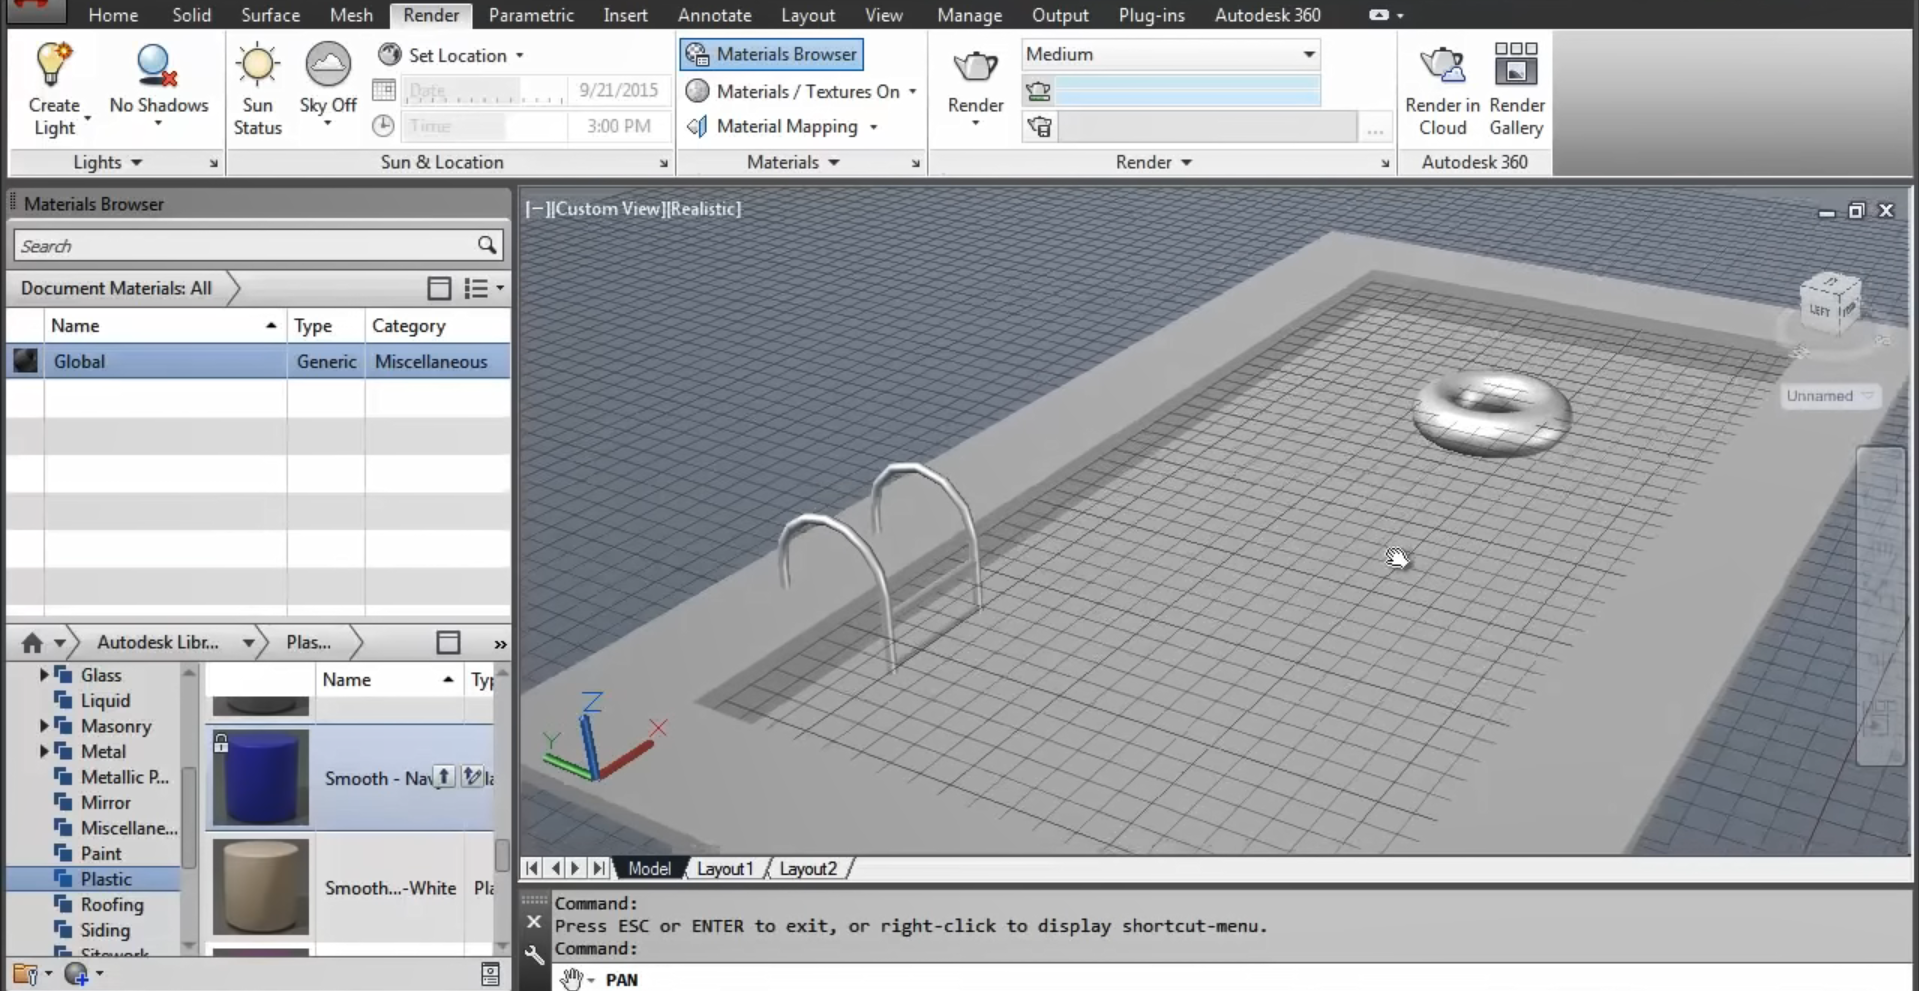Open Render in Cloud

coord(1442,89)
